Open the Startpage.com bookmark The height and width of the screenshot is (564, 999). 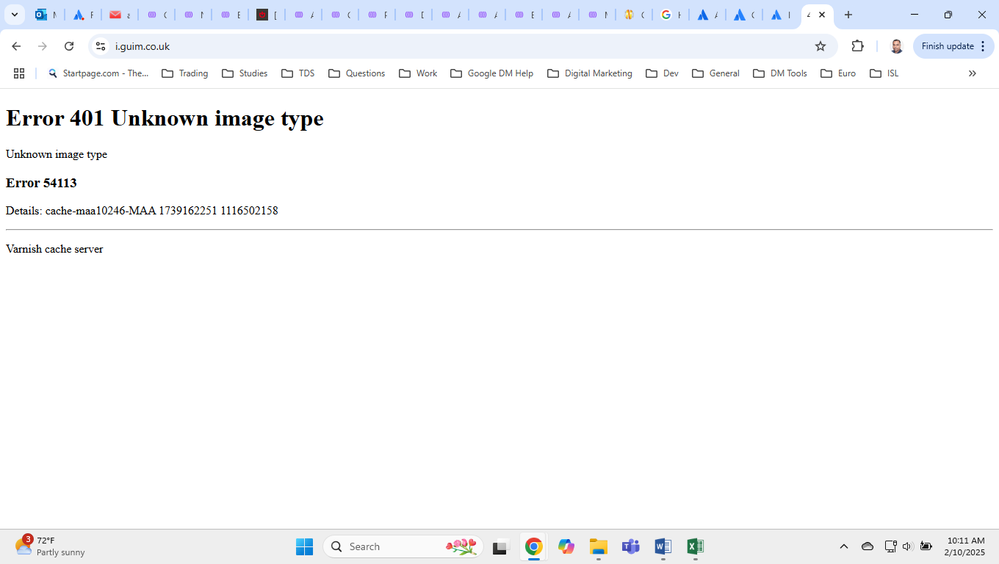(99, 73)
